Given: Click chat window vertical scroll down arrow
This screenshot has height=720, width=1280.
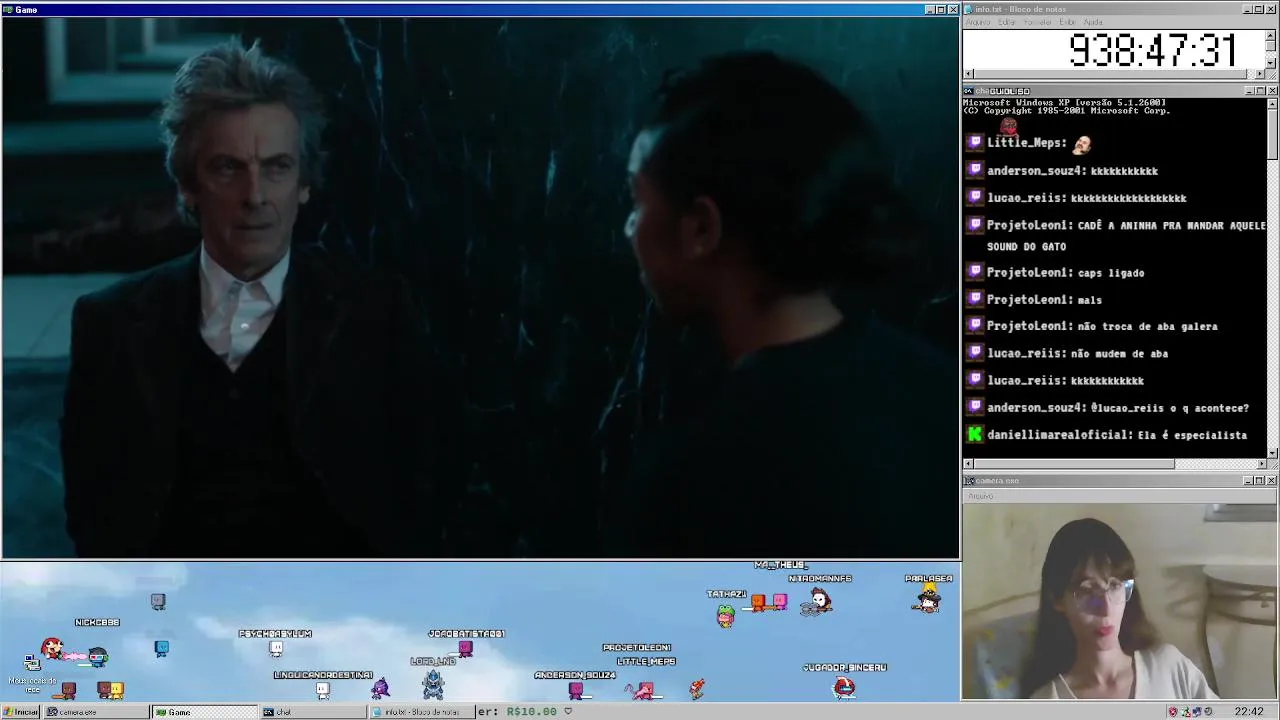Looking at the screenshot, I should tap(1271, 452).
